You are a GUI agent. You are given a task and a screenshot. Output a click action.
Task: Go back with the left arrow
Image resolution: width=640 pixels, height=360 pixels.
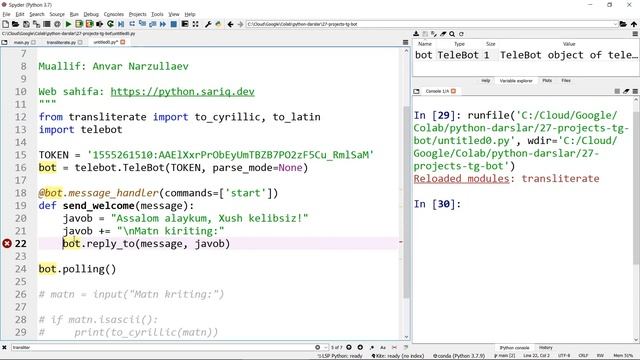[231, 24]
